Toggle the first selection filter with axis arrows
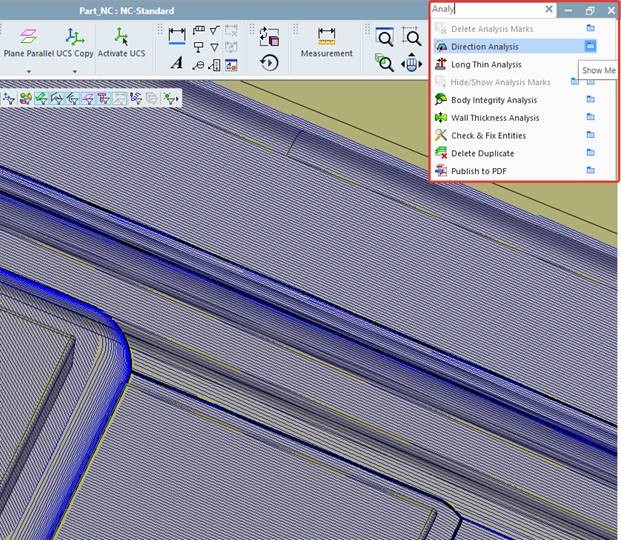The width and height of the screenshot is (621, 540). (9, 98)
